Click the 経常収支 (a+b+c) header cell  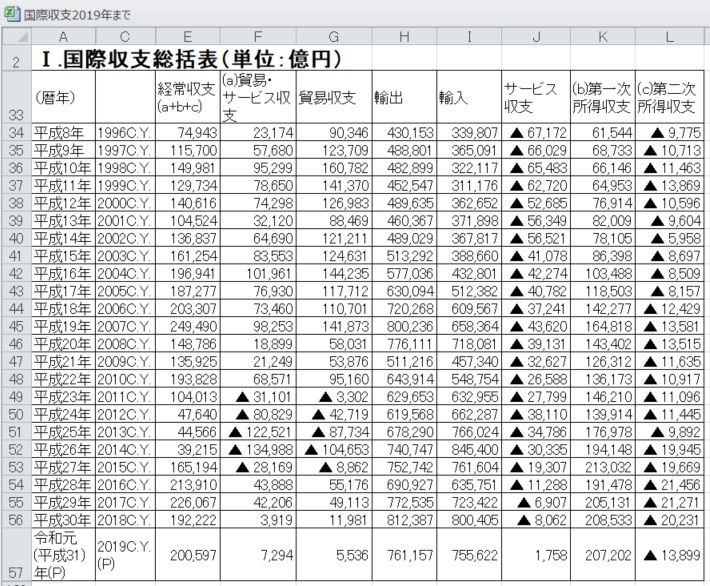point(187,97)
